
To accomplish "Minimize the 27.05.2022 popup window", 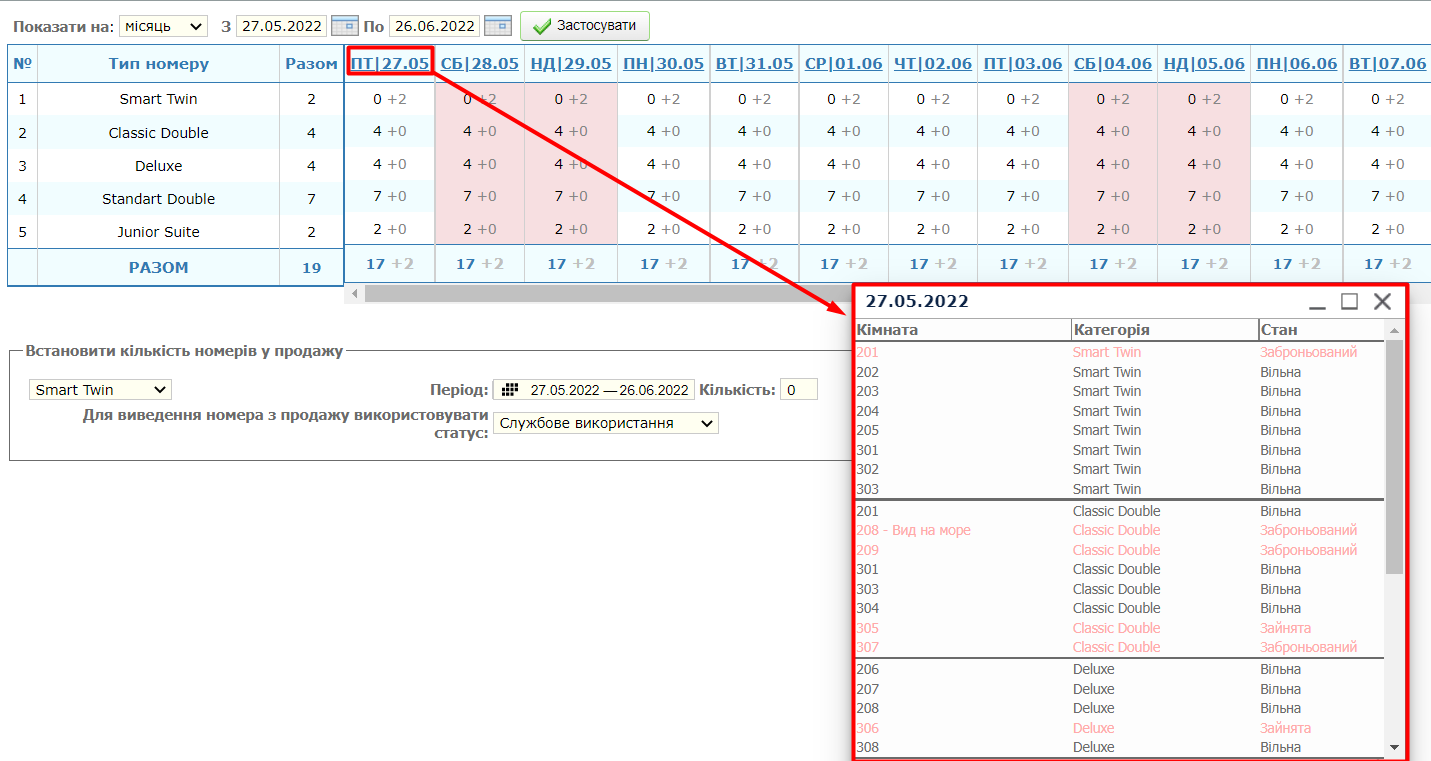I will click(x=1318, y=302).
